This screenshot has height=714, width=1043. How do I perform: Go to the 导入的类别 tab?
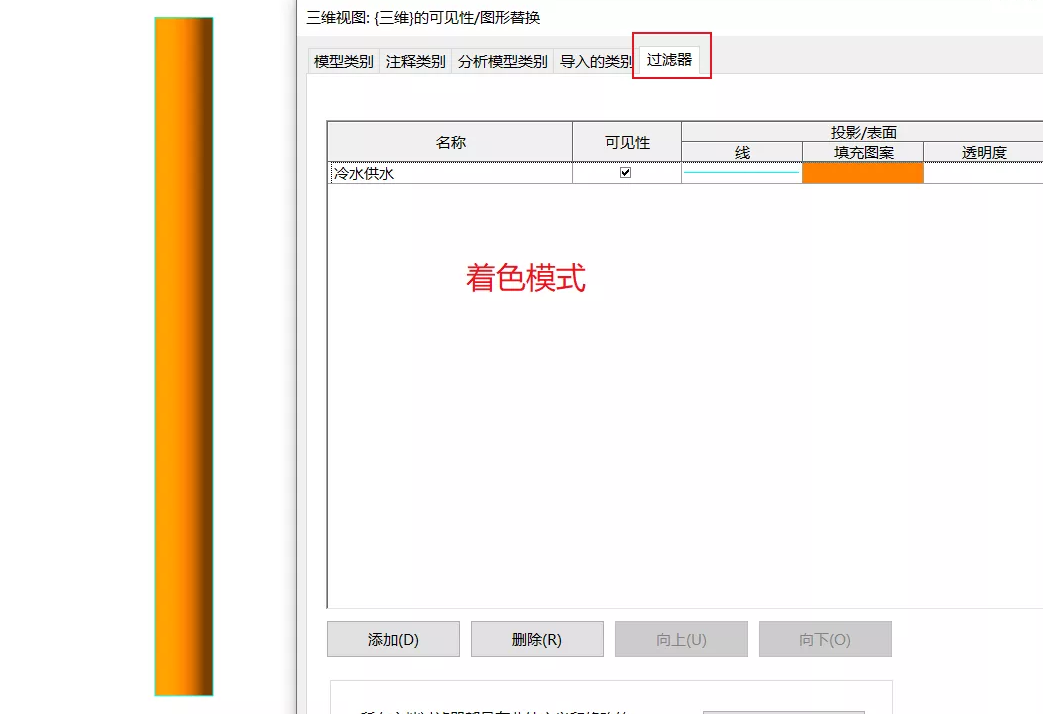[595, 61]
